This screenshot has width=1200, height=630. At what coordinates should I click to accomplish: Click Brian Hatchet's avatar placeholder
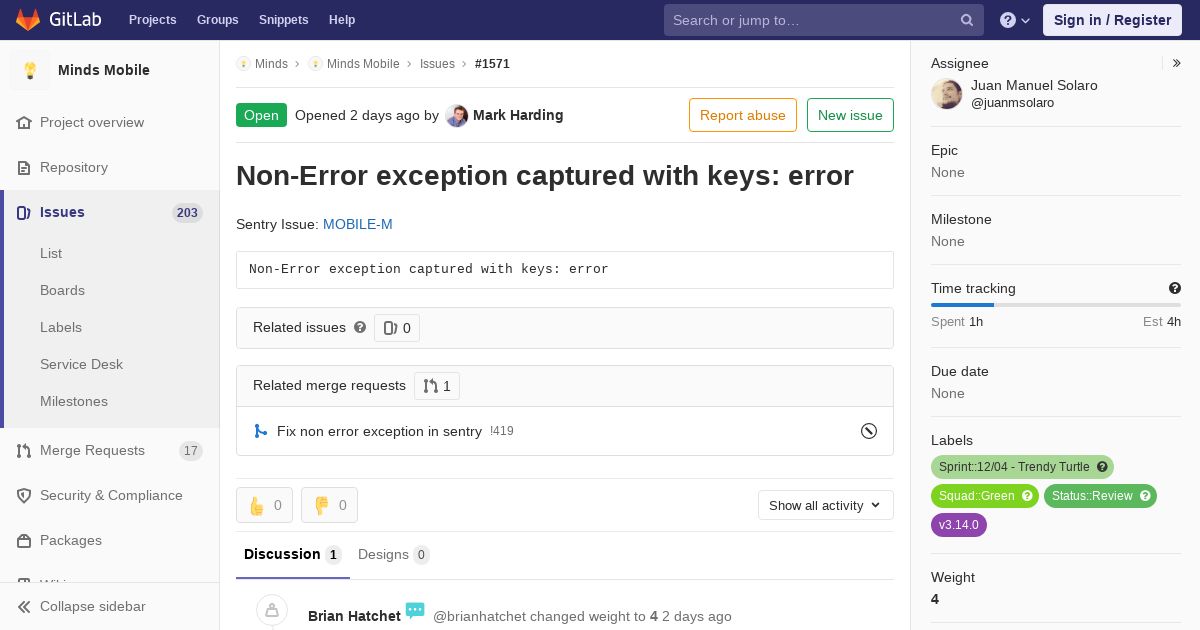point(272,611)
